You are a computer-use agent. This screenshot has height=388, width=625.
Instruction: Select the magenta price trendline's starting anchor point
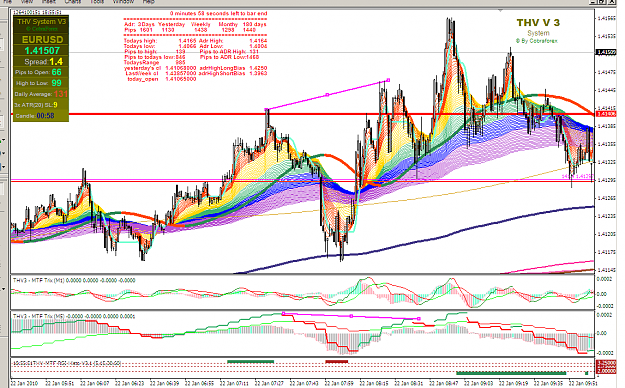point(267,109)
